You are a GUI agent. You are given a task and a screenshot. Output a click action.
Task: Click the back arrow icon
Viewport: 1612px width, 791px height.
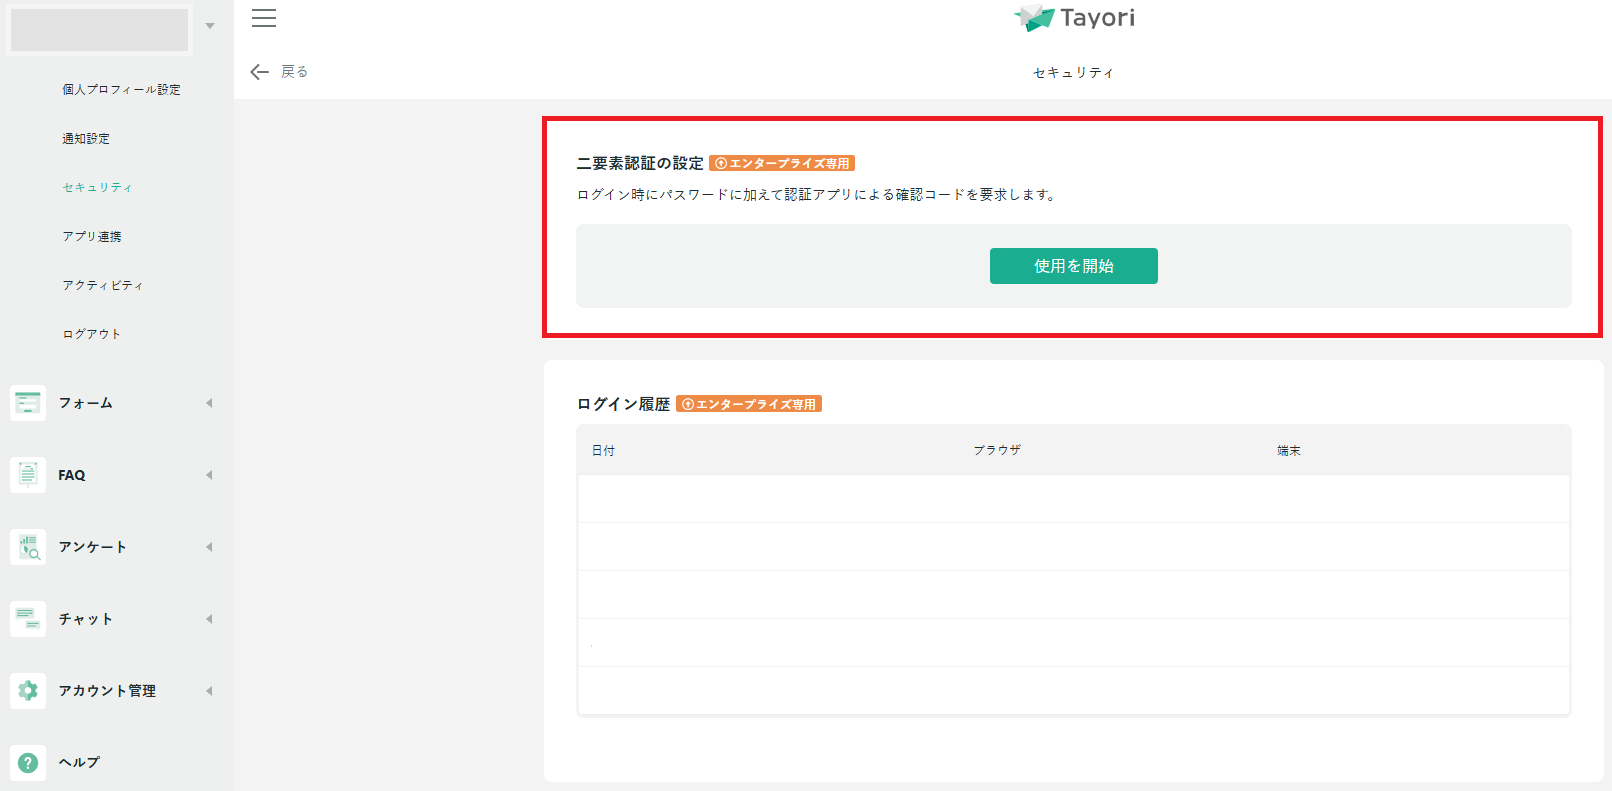point(260,72)
